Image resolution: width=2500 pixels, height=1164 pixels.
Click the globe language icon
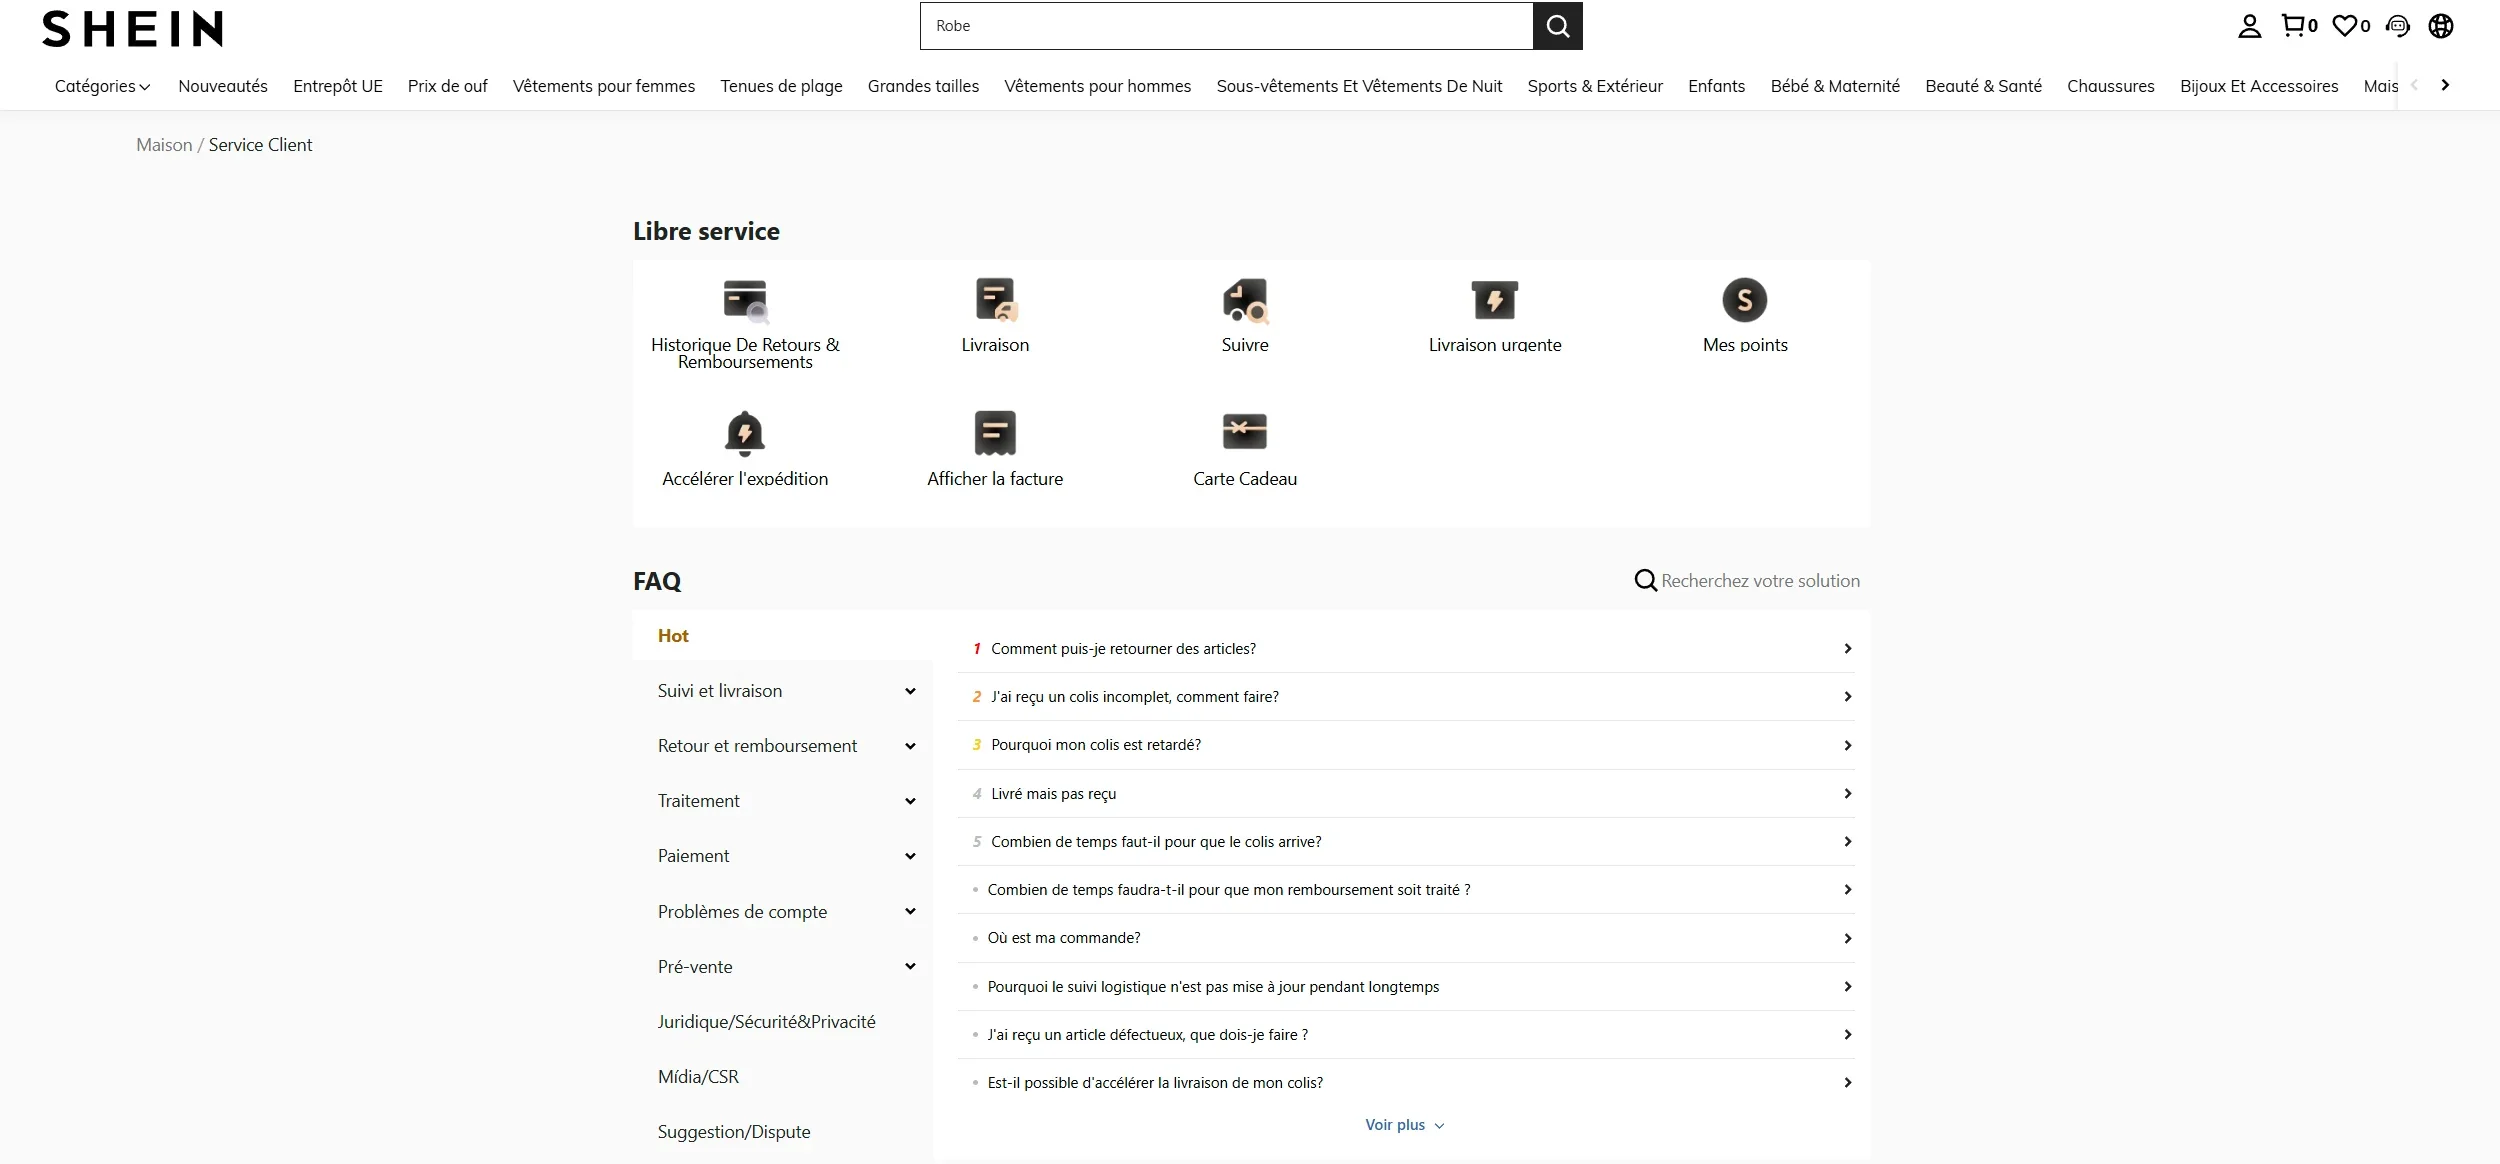point(2441,26)
